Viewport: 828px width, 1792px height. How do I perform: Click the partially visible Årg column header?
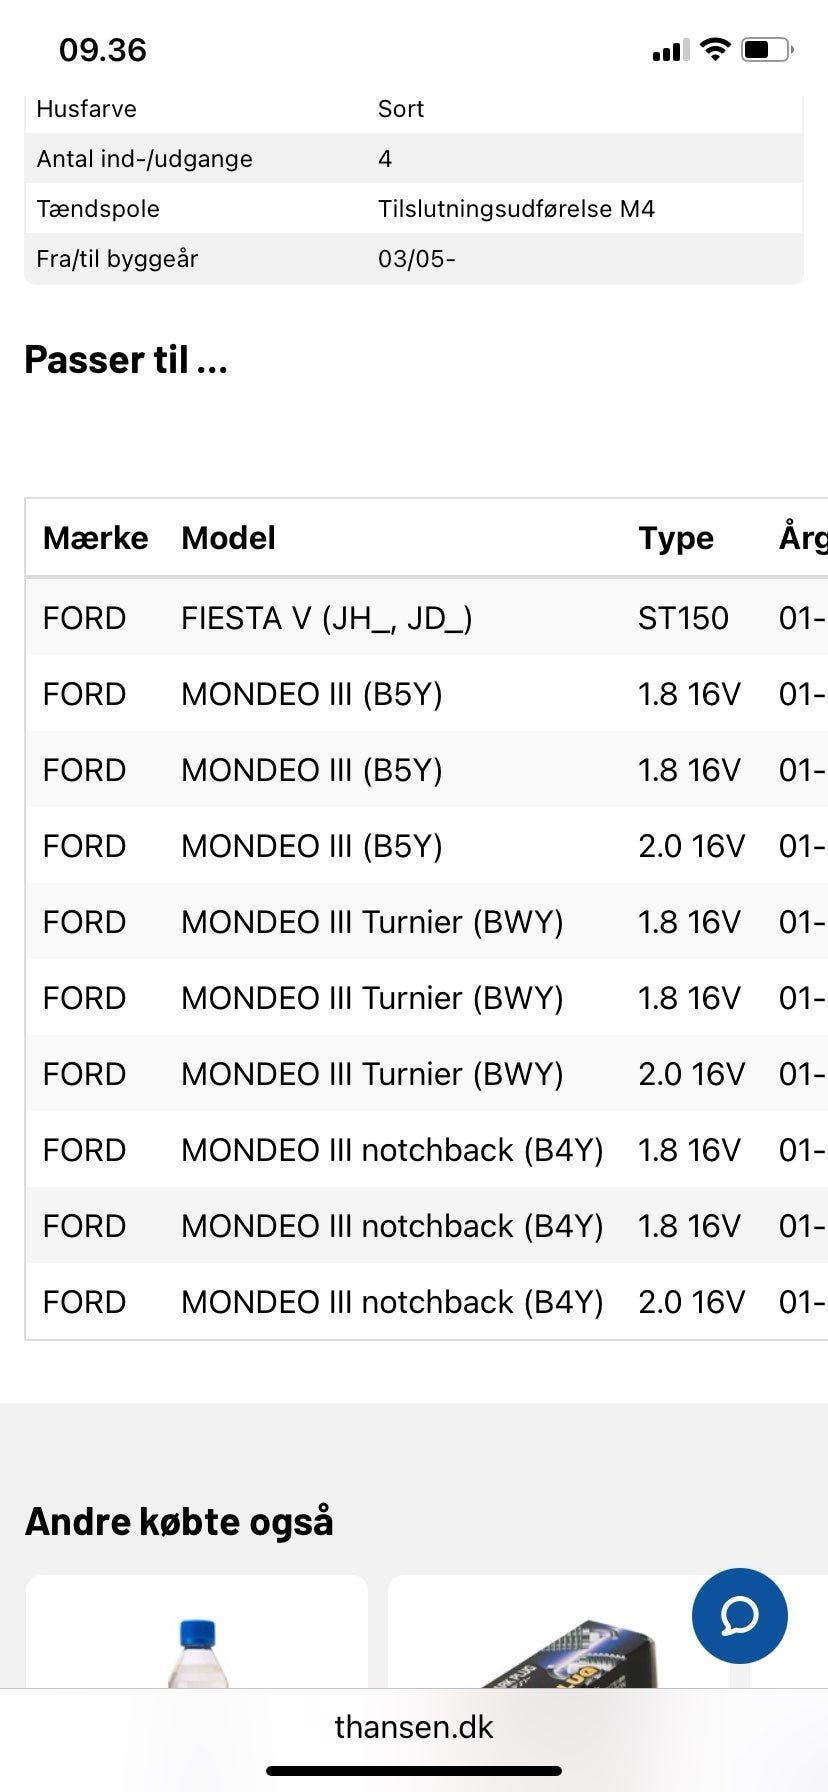coord(802,538)
